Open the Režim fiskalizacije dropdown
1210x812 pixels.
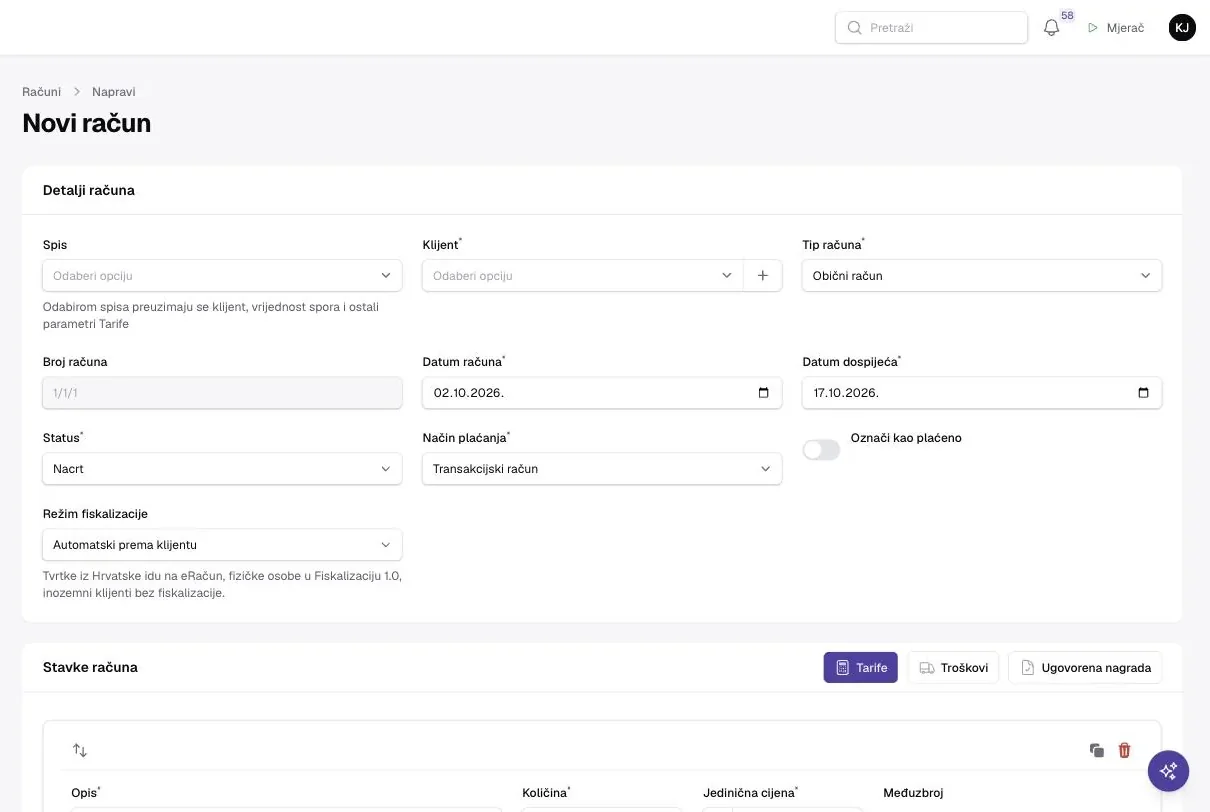point(222,545)
